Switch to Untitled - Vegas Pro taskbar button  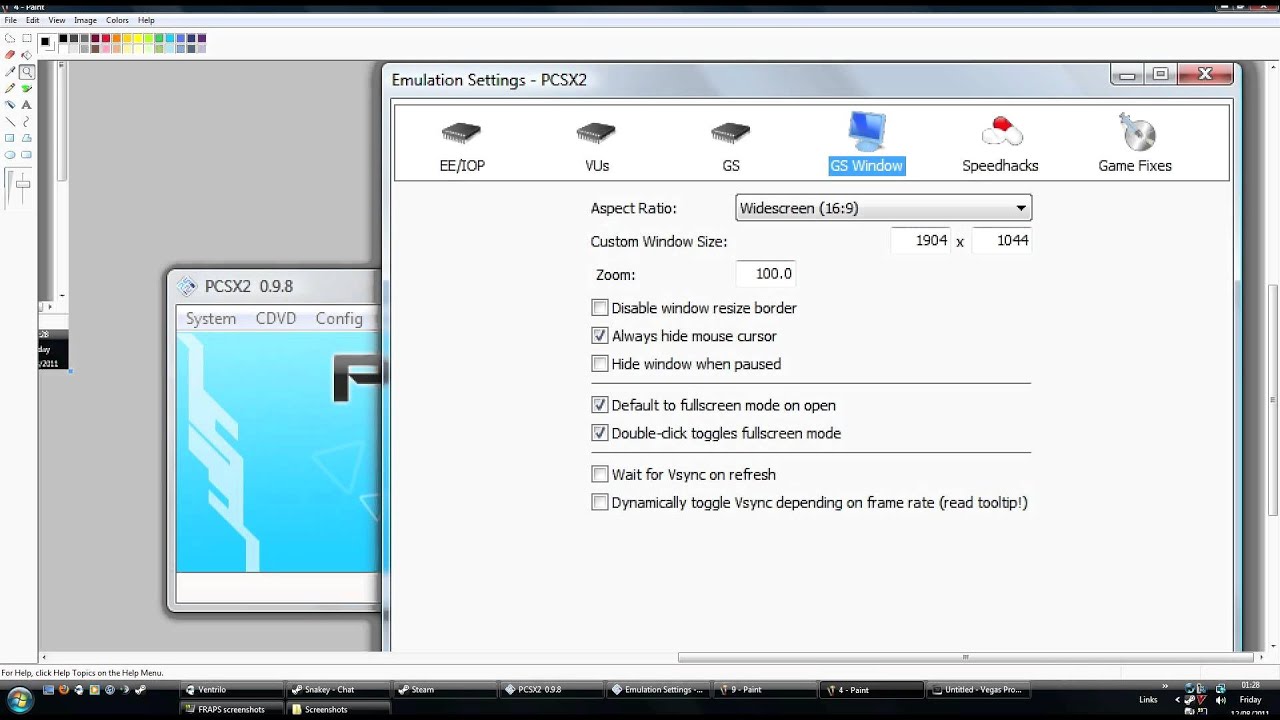[979, 689]
